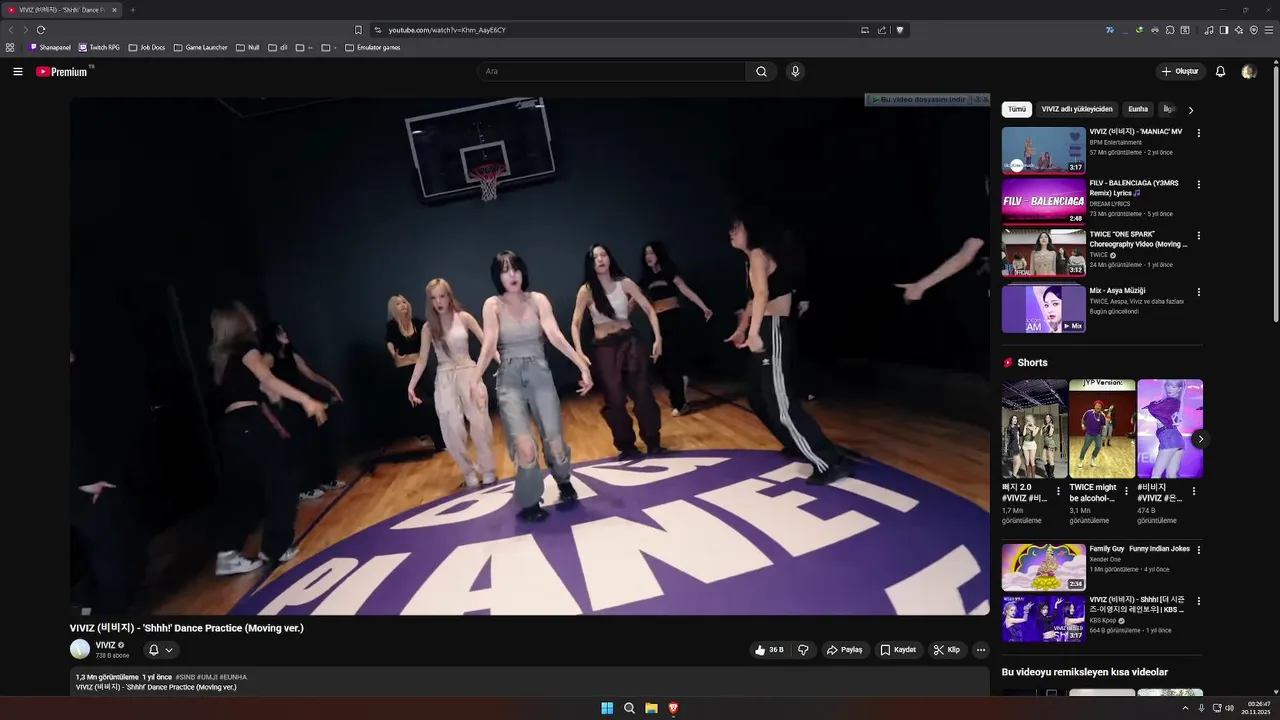Click the address bar URL

point(447,30)
